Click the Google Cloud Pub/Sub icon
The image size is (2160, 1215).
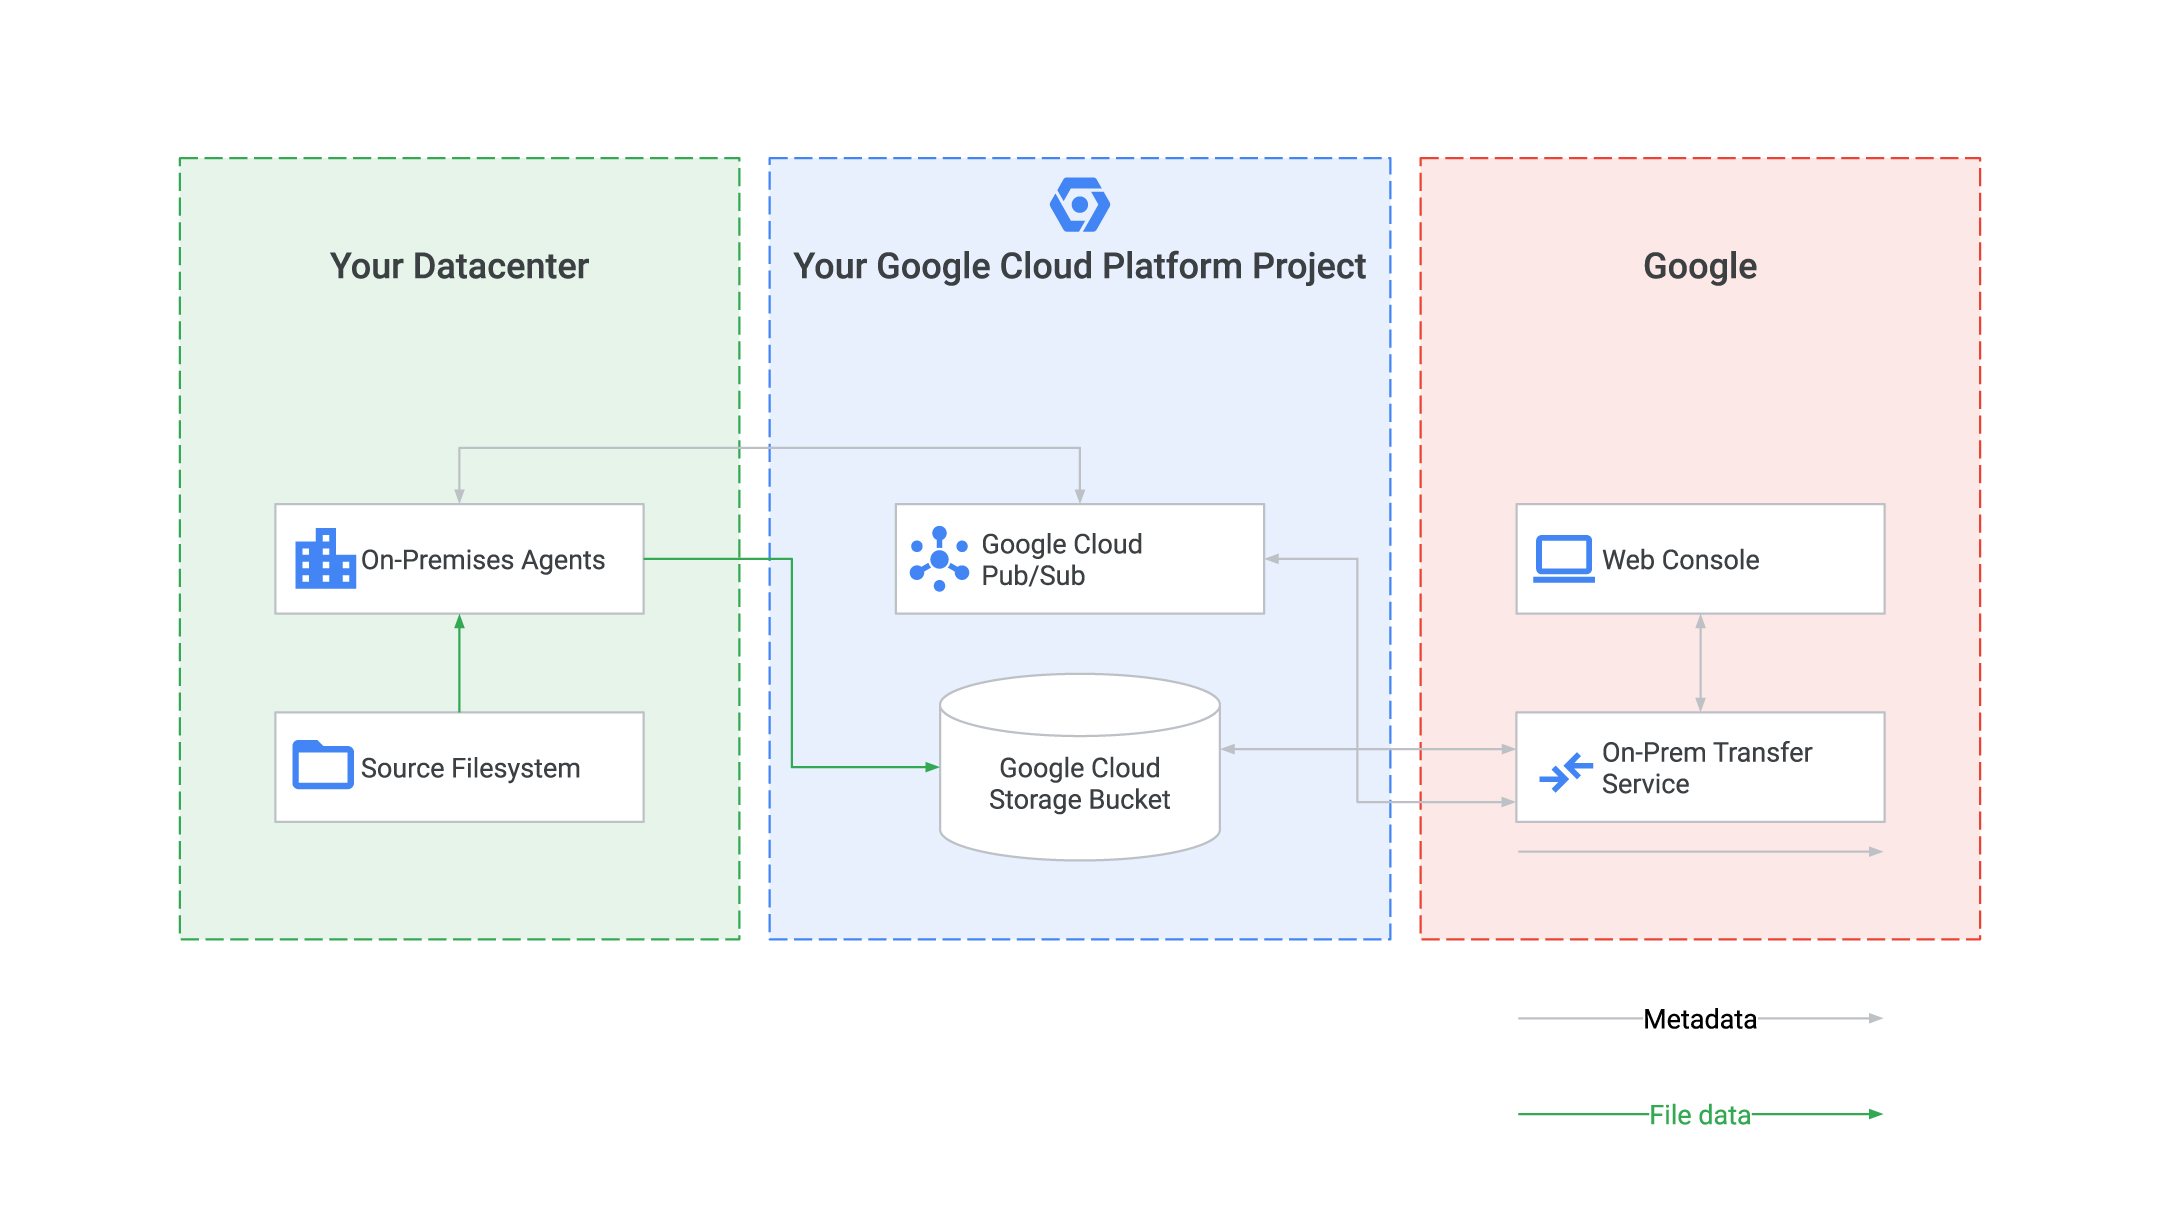(x=939, y=558)
